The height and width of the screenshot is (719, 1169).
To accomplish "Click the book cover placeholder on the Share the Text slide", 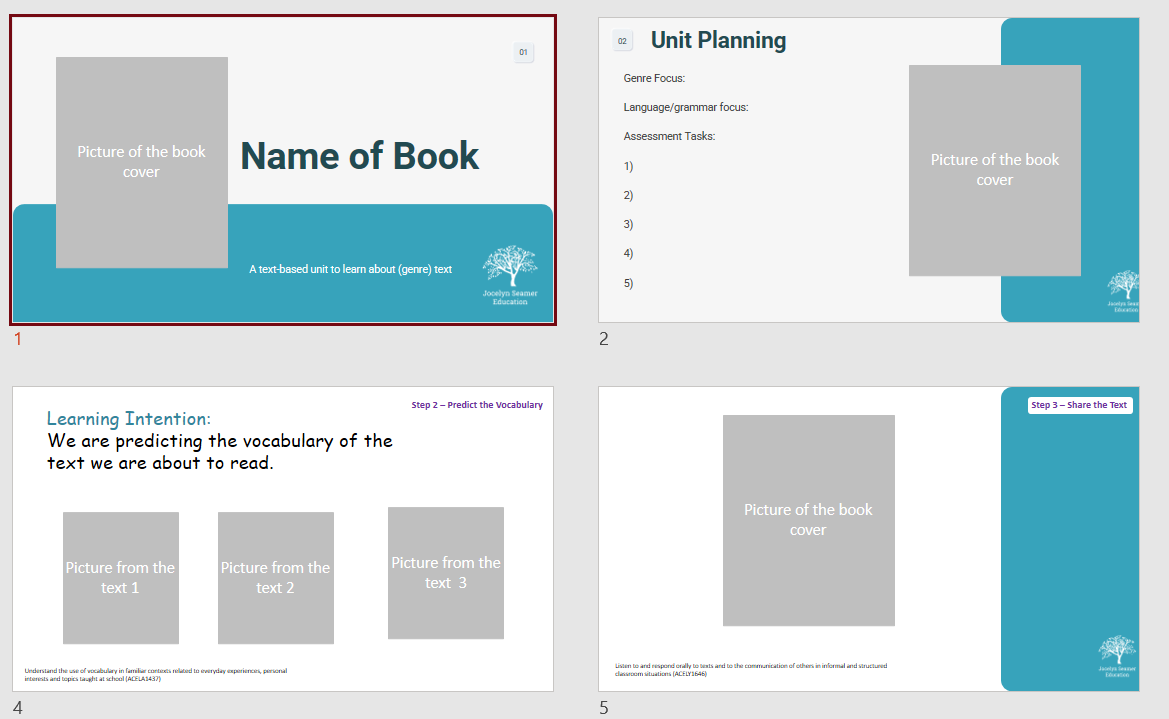I will [809, 521].
